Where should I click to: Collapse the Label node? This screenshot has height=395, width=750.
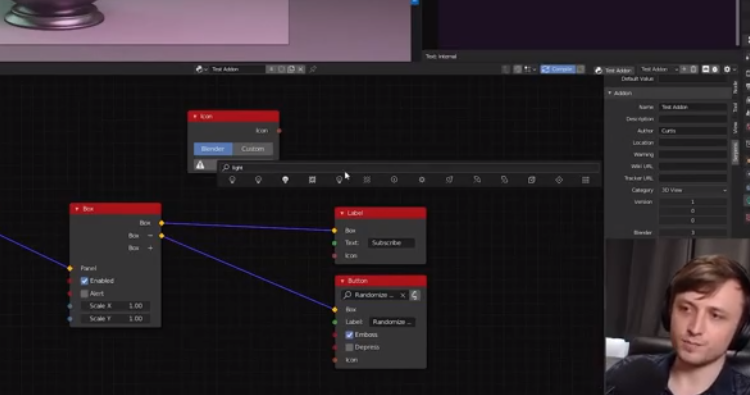tap(342, 213)
